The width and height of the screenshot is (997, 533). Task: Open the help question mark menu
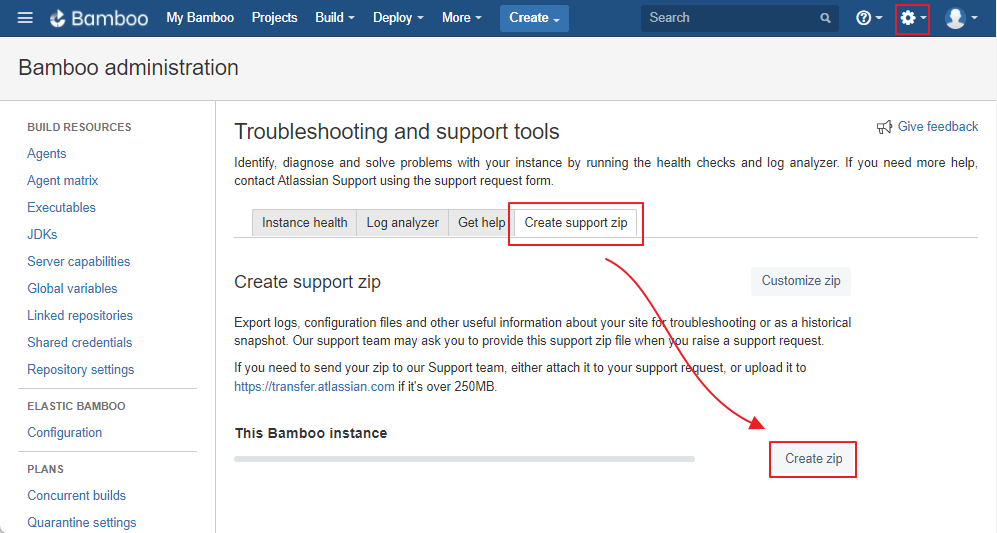(x=869, y=18)
